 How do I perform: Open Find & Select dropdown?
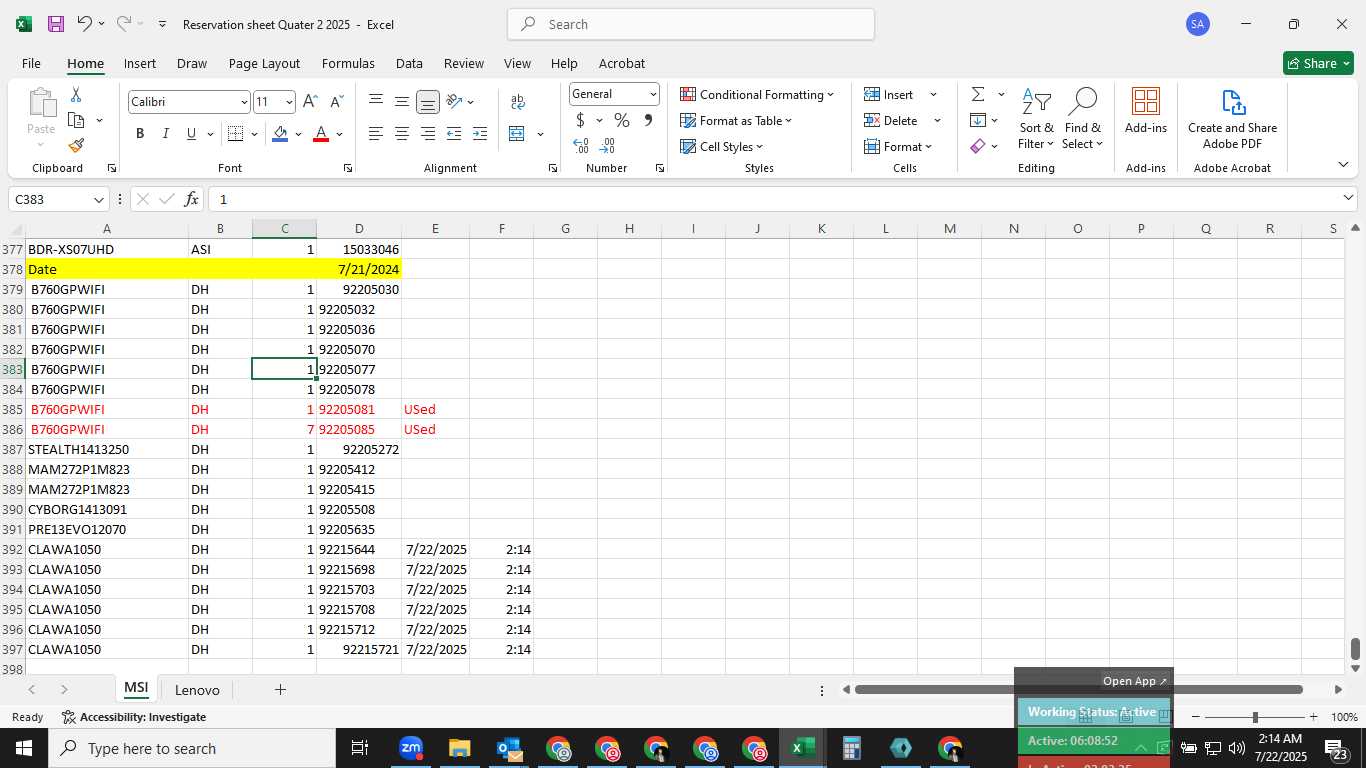[x=1082, y=118]
